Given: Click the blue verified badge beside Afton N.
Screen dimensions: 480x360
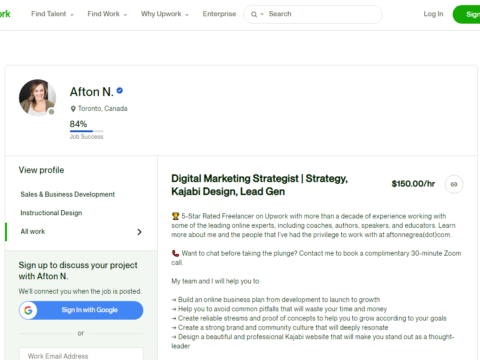Looking at the screenshot, I should coord(120,90).
